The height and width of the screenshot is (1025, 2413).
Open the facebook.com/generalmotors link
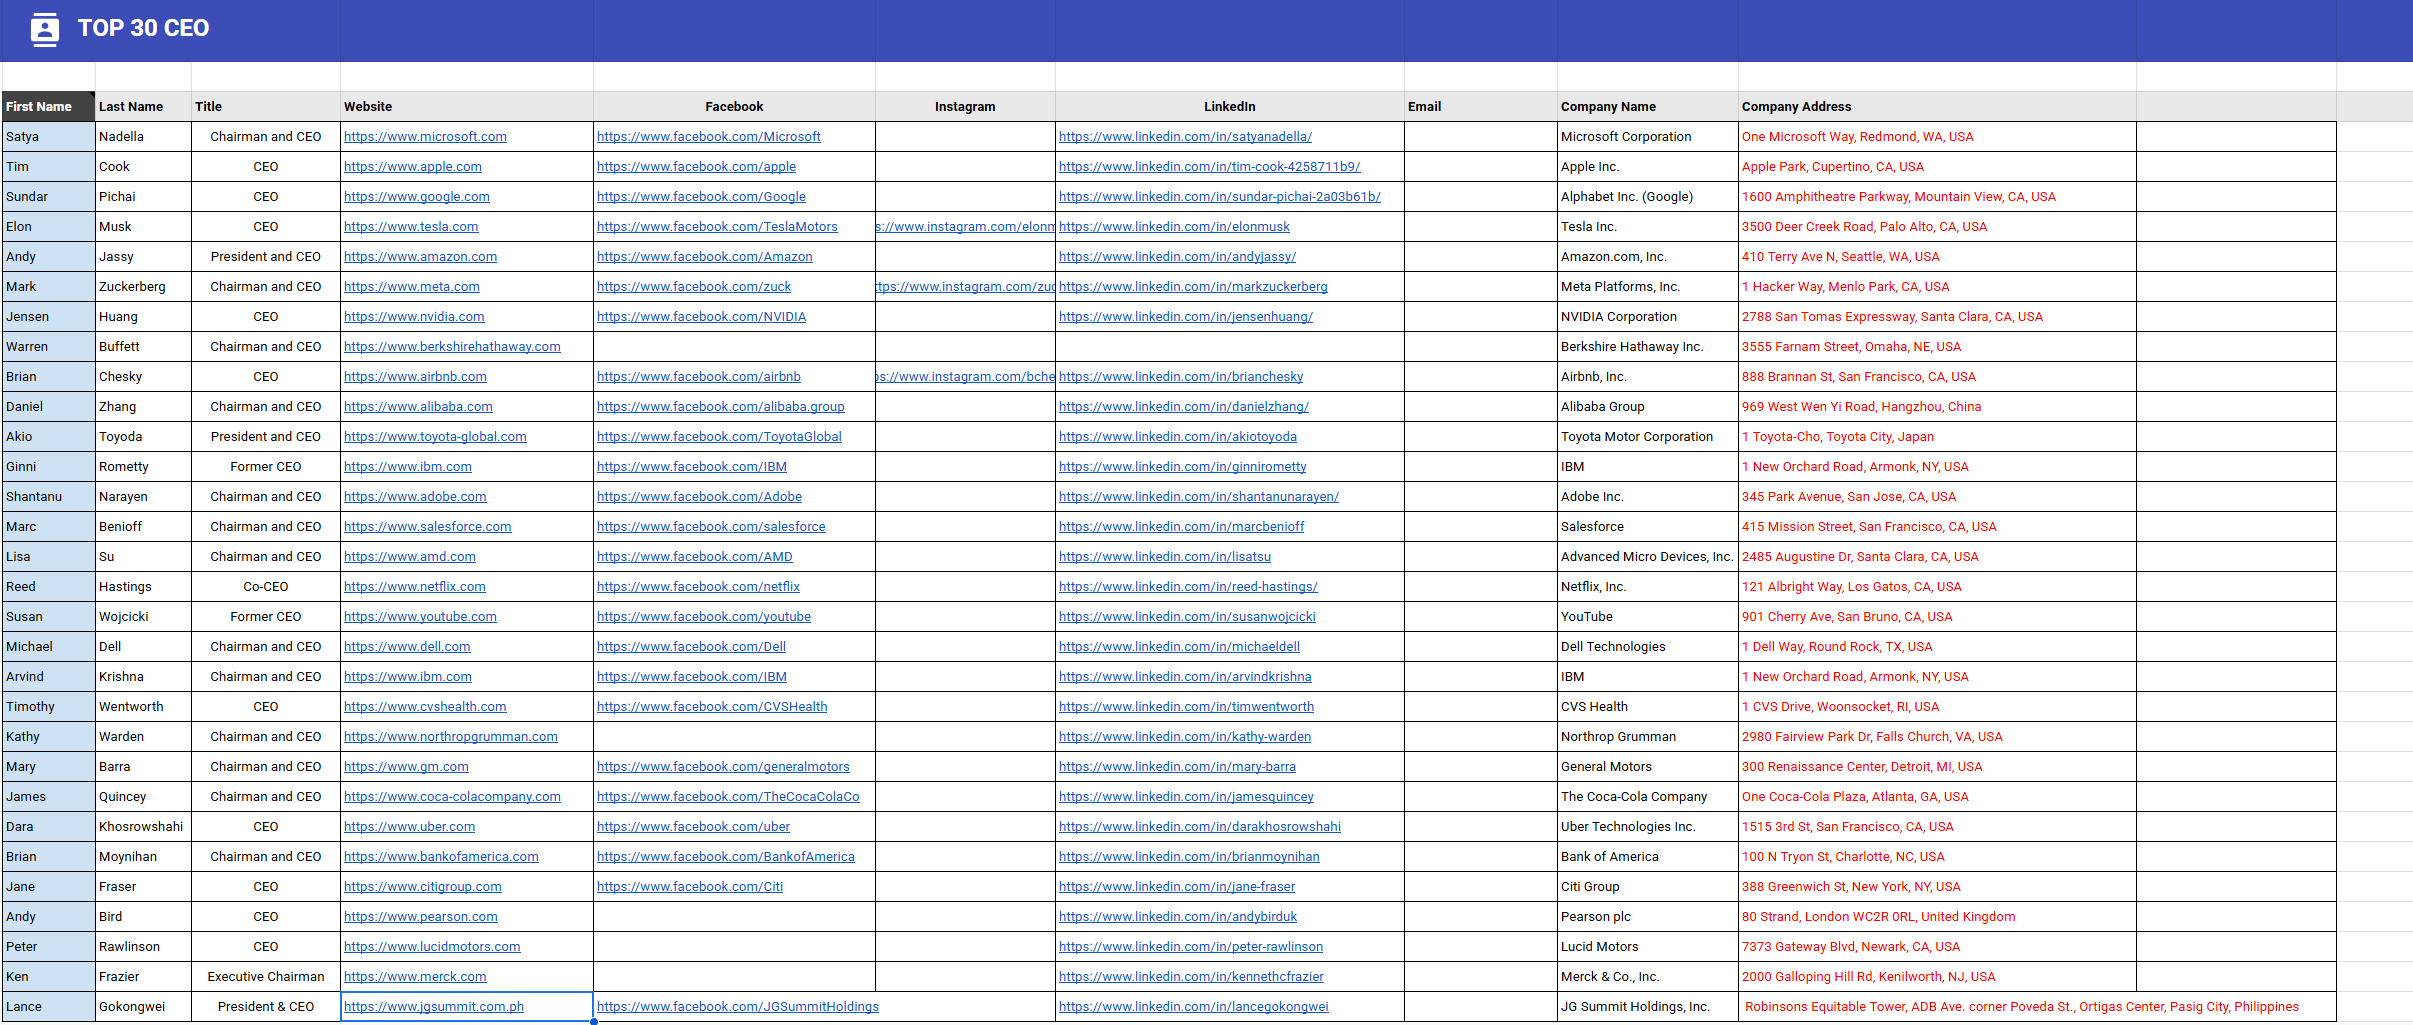pos(723,767)
